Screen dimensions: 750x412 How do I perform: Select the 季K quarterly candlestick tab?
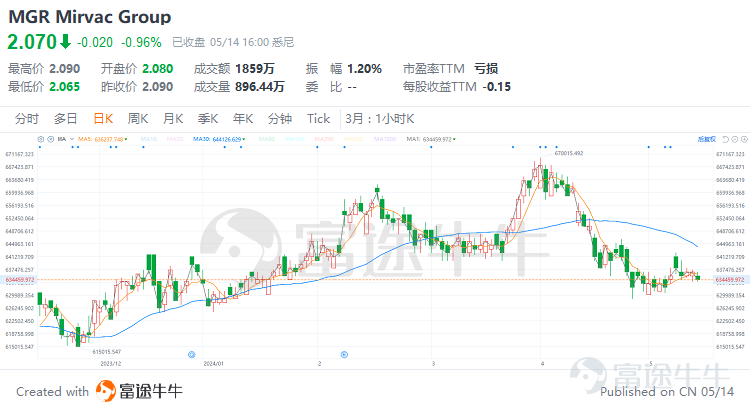tap(208, 119)
